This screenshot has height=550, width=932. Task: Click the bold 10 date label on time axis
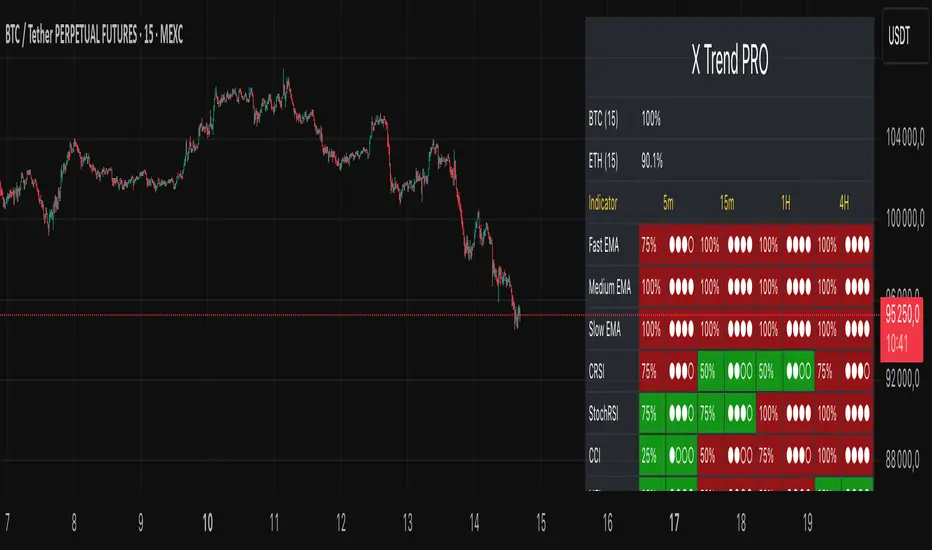(207, 522)
